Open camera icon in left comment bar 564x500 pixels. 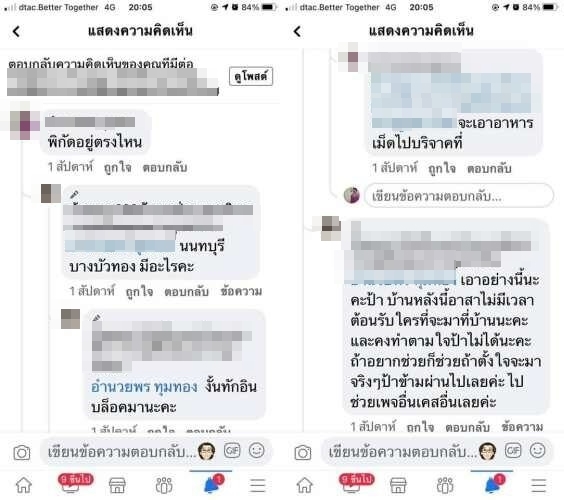click(22, 452)
